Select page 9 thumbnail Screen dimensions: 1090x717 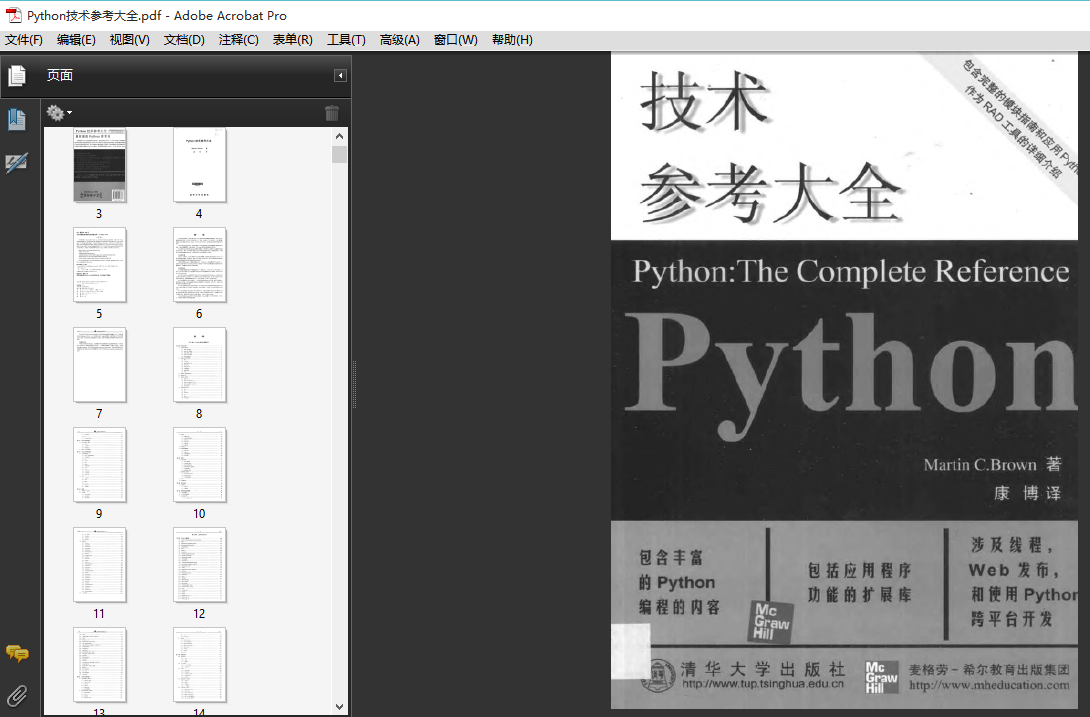pyautogui.click(x=99, y=465)
